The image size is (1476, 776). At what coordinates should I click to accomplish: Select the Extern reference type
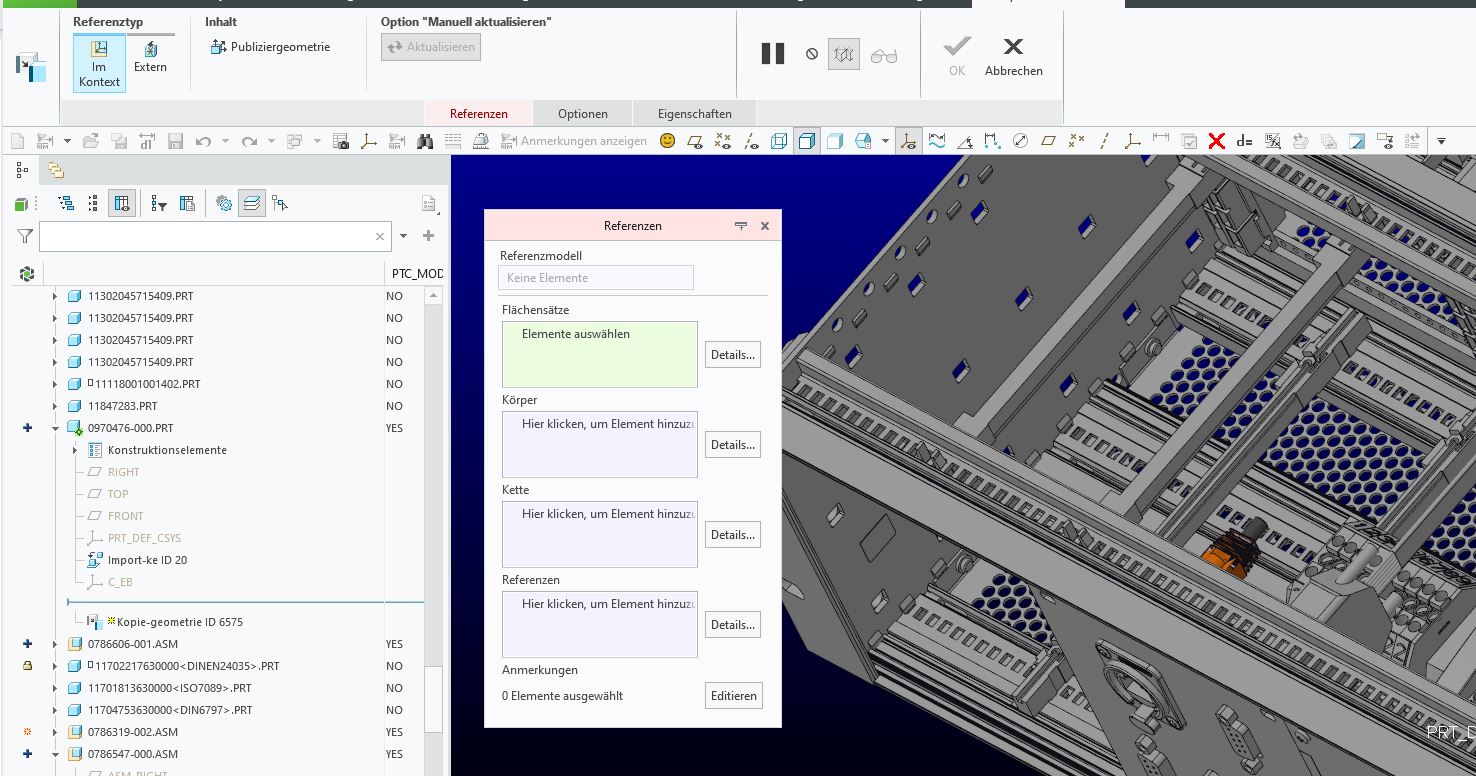(x=150, y=57)
